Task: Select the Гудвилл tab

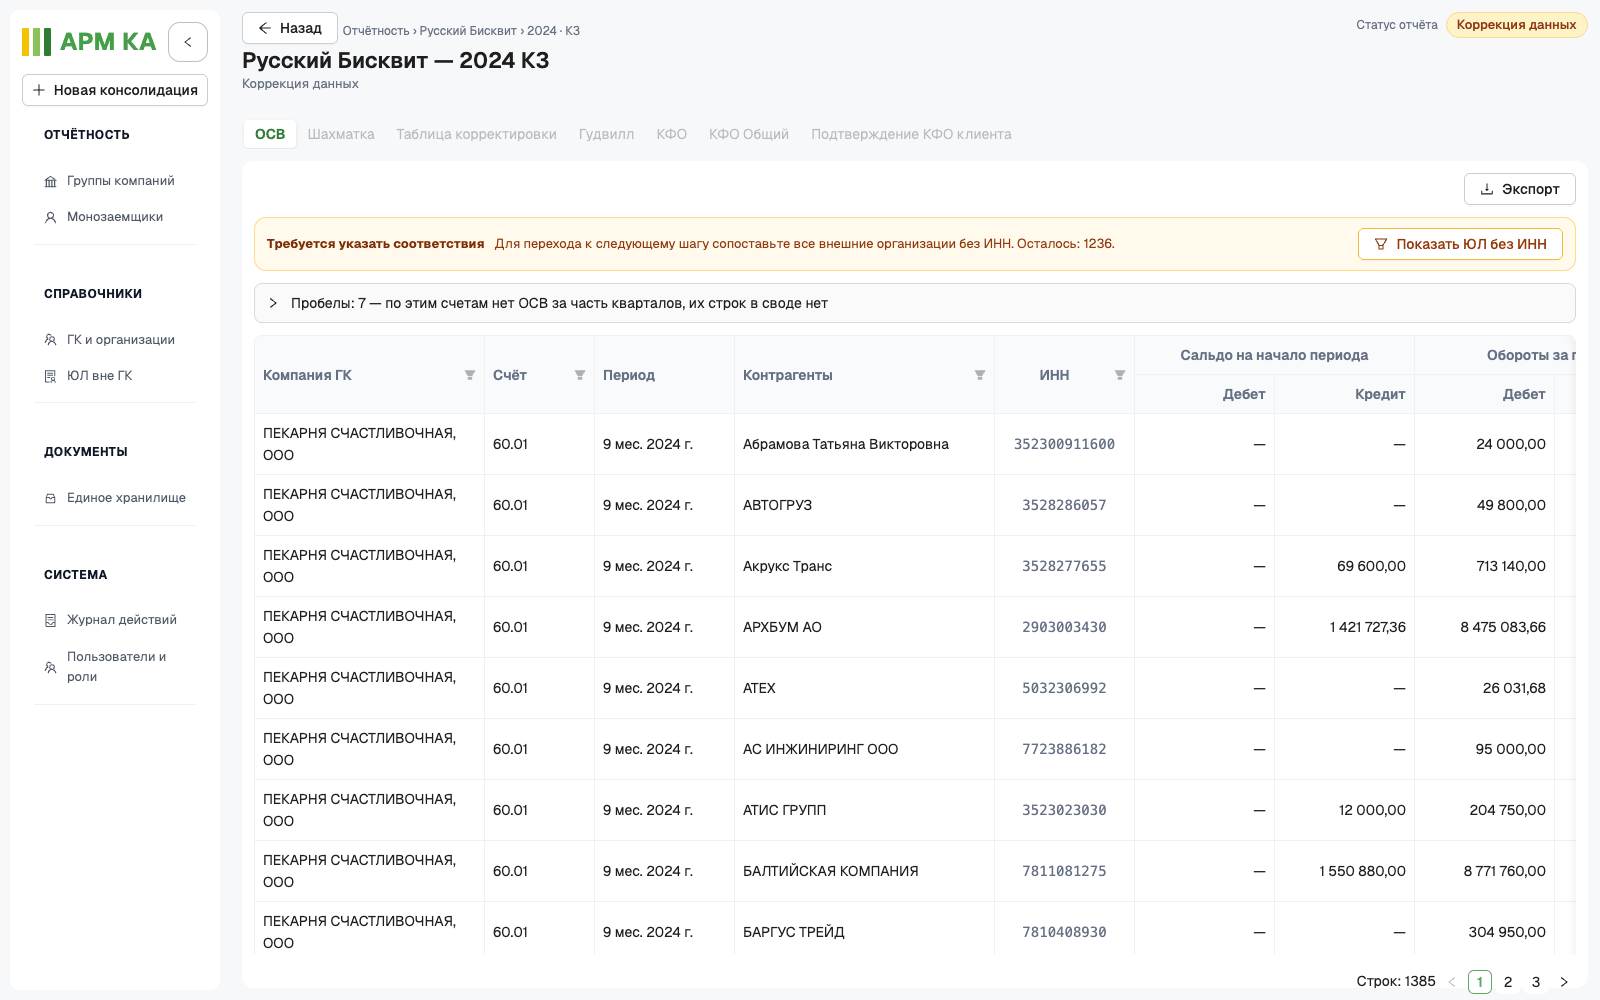Action: [x=606, y=134]
